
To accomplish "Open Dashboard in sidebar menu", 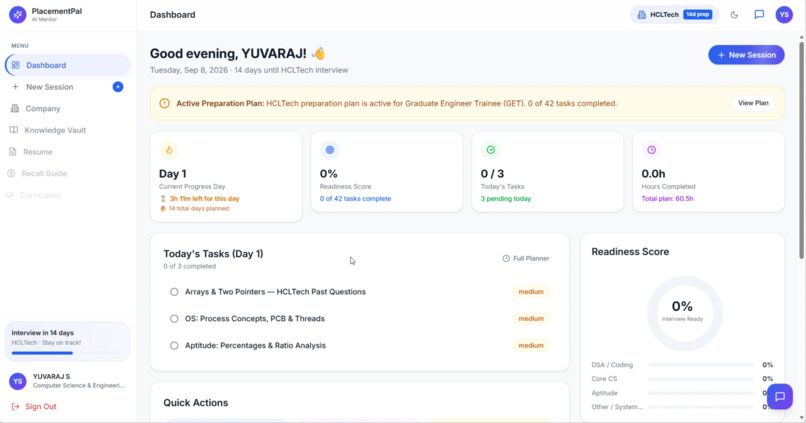I will tap(67, 65).
